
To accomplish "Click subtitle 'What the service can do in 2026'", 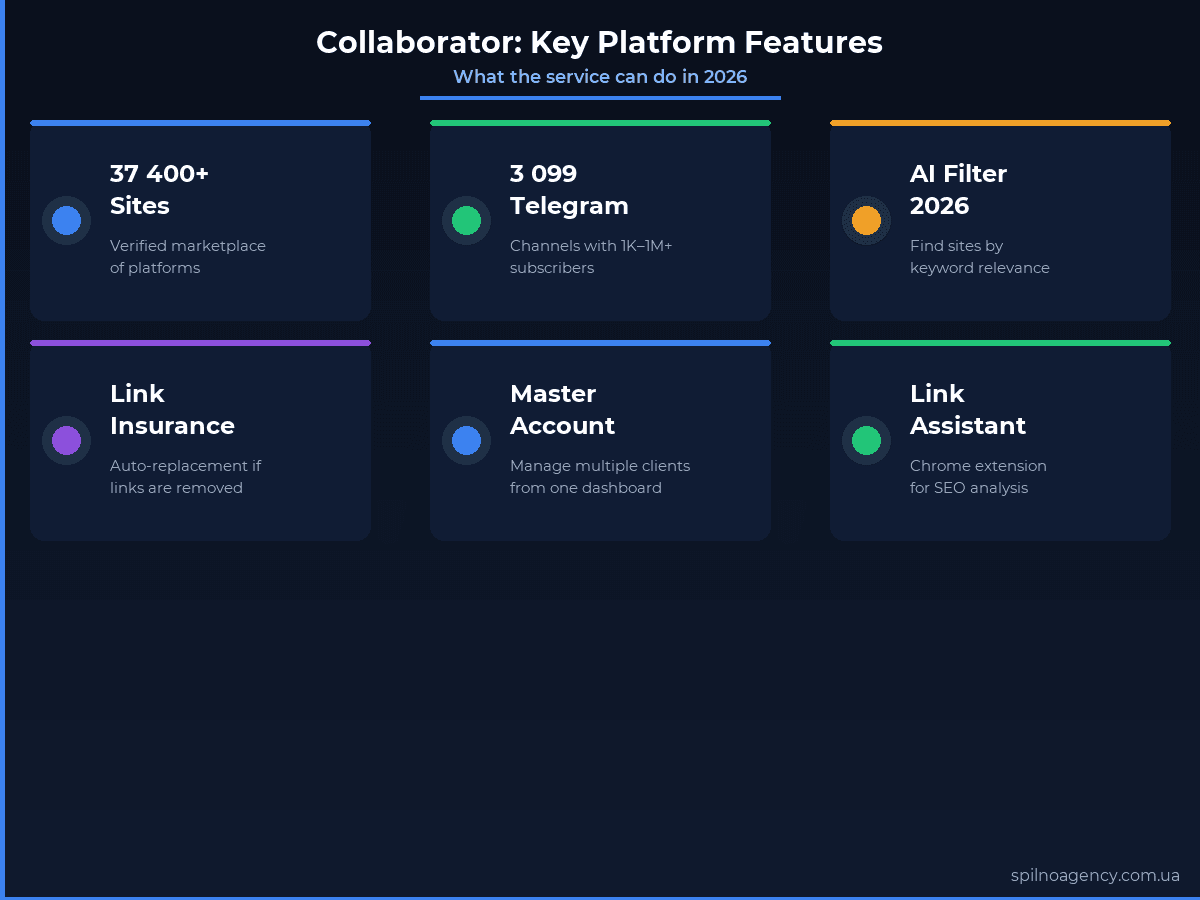I will (x=600, y=77).
